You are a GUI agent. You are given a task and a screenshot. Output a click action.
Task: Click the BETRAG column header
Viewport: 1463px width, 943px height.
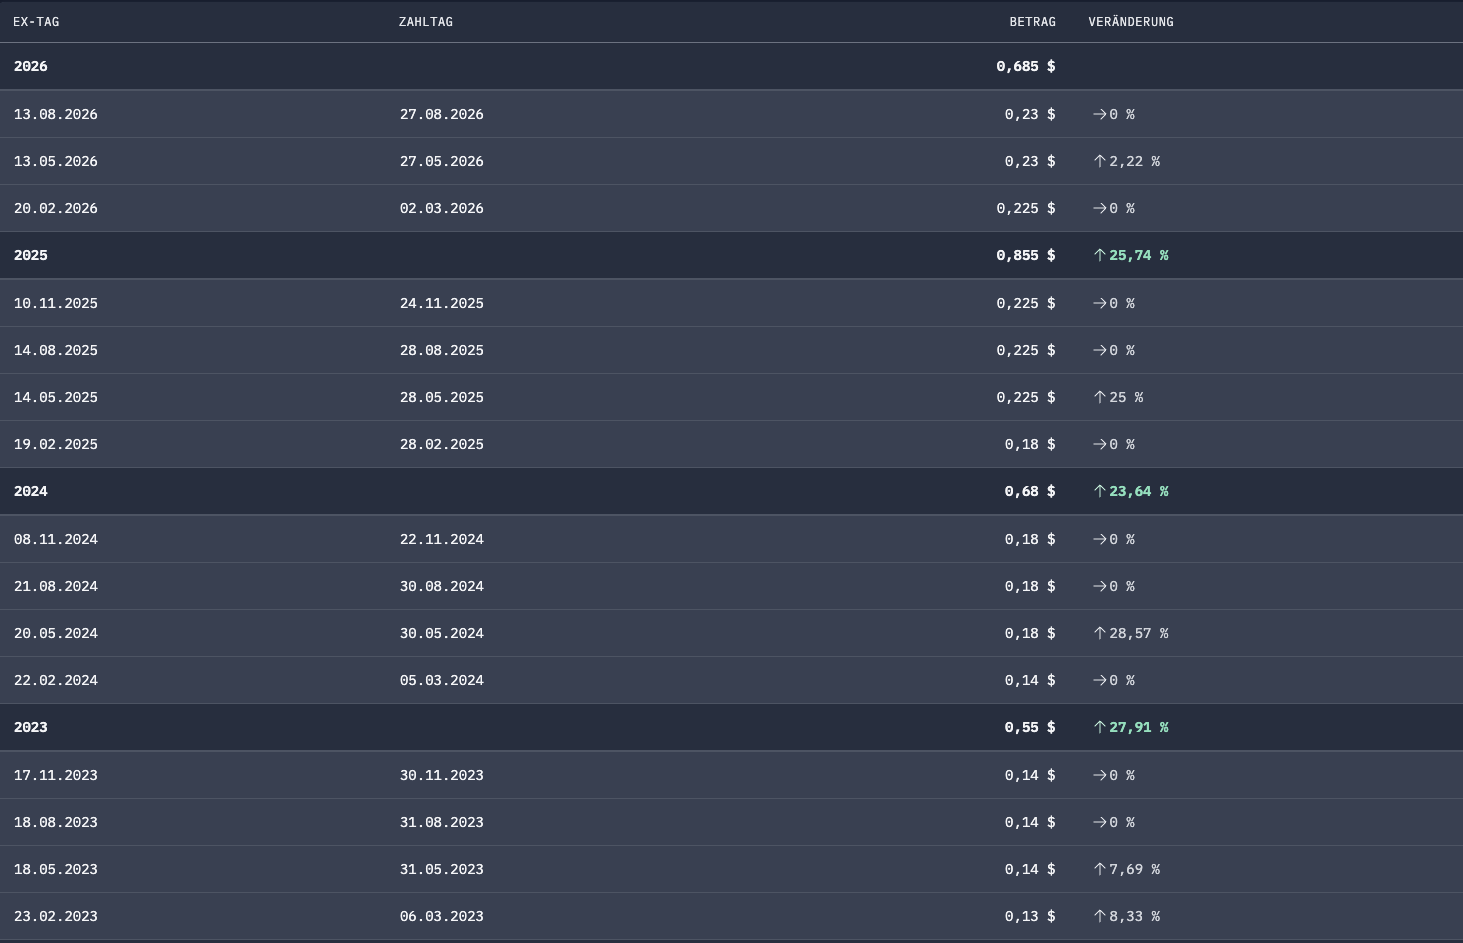tap(1032, 22)
